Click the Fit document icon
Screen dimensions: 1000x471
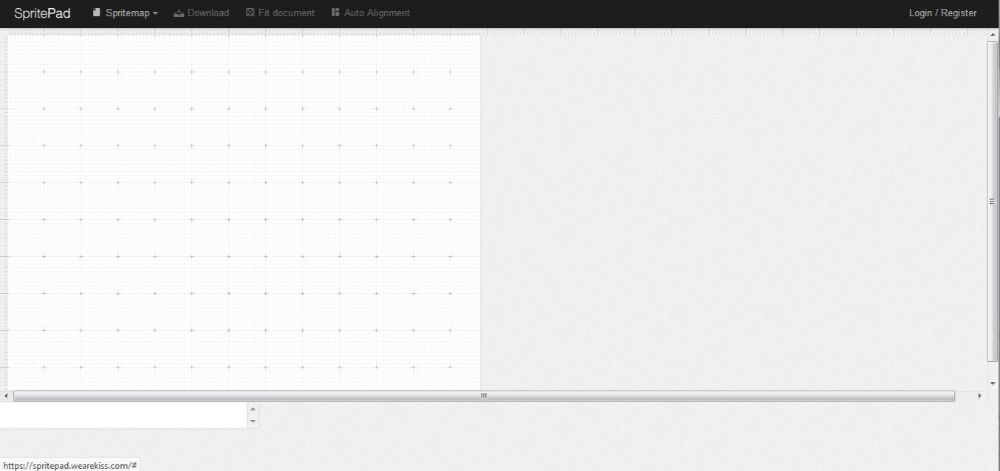(x=250, y=12)
